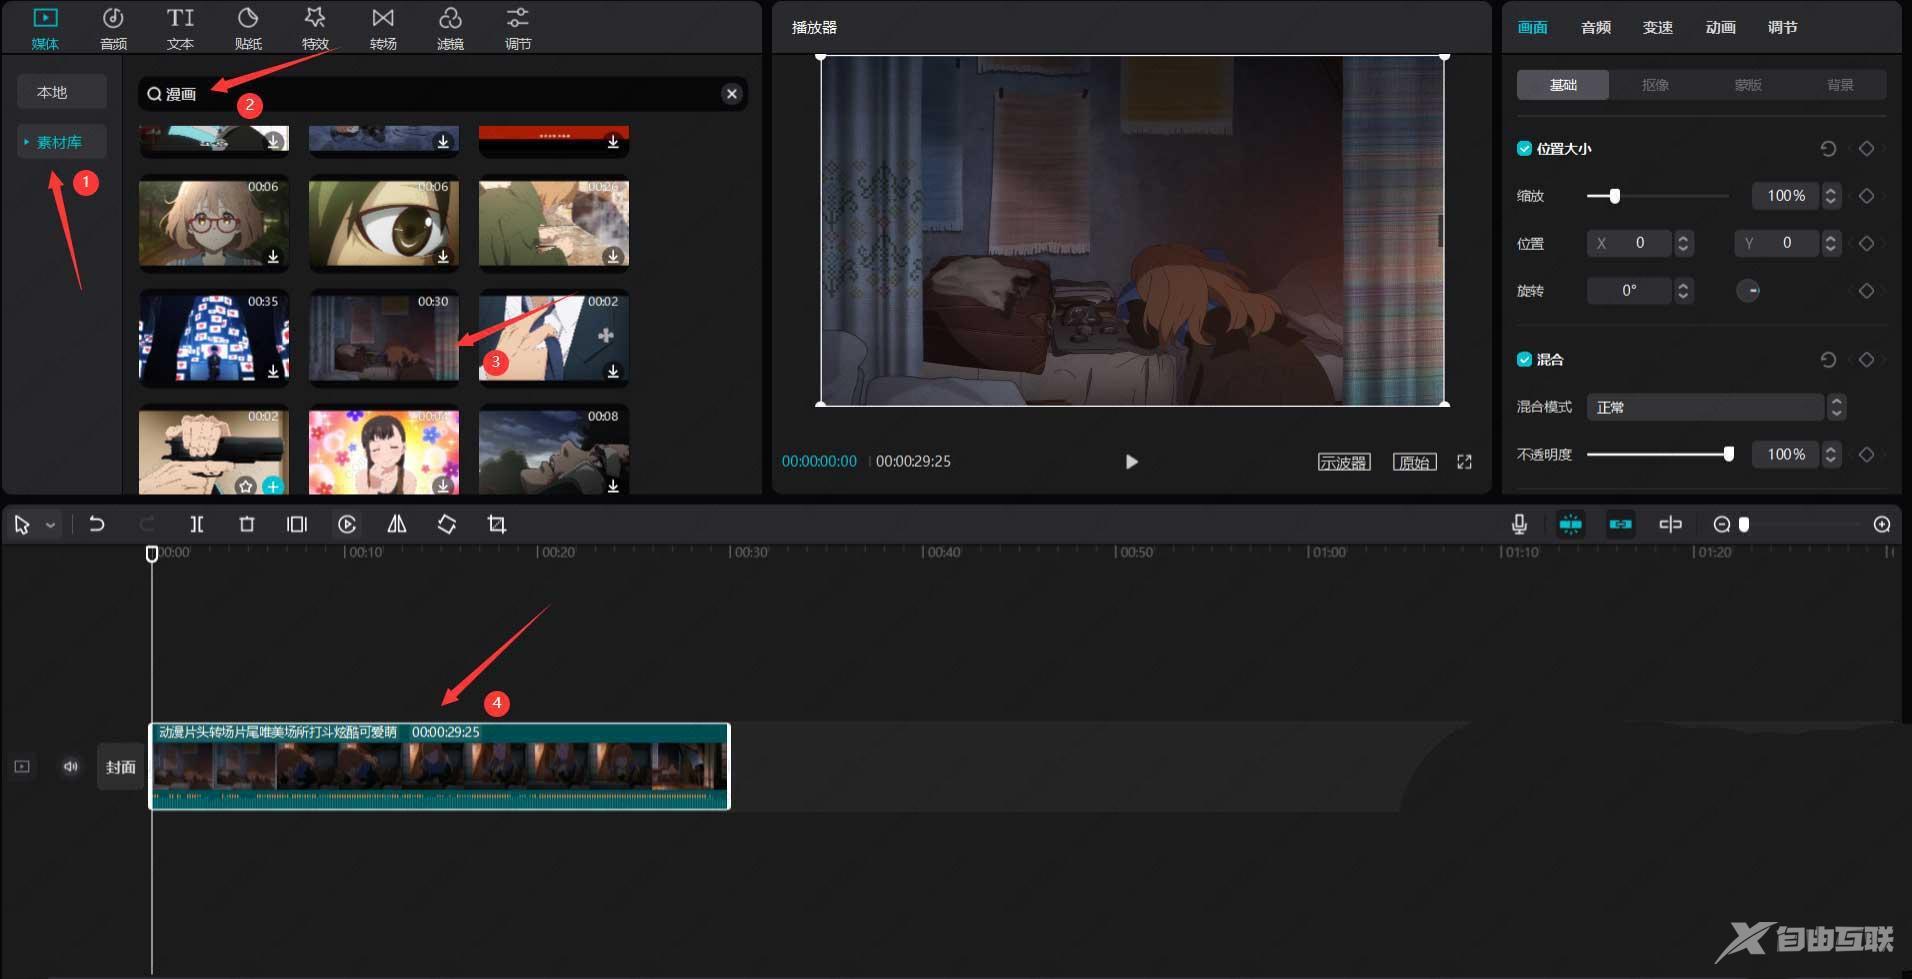The height and width of the screenshot is (979, 1912).
Task: Switch to 变速 speed tab
Action: click(x=1657, y=28)
